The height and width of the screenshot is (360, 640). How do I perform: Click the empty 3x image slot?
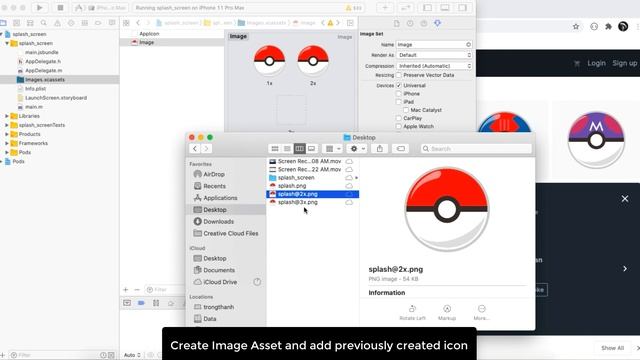[291, 110]
